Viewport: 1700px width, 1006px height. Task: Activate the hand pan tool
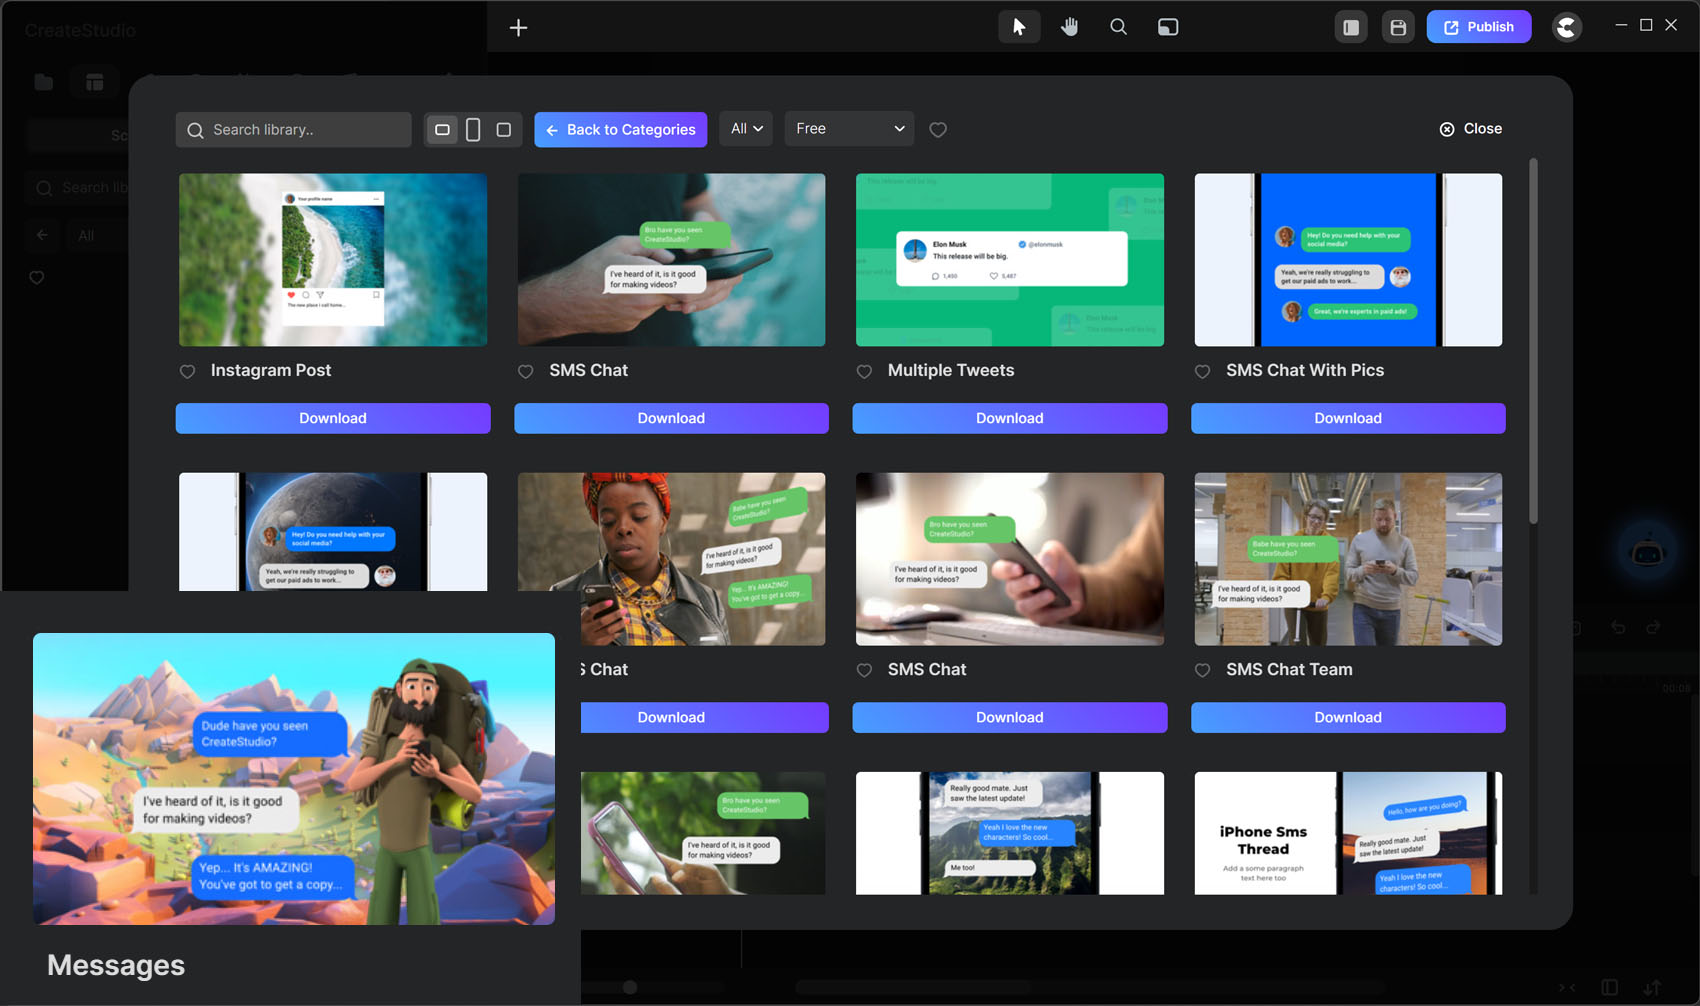pyautogui.click(x=1069, y=27)
